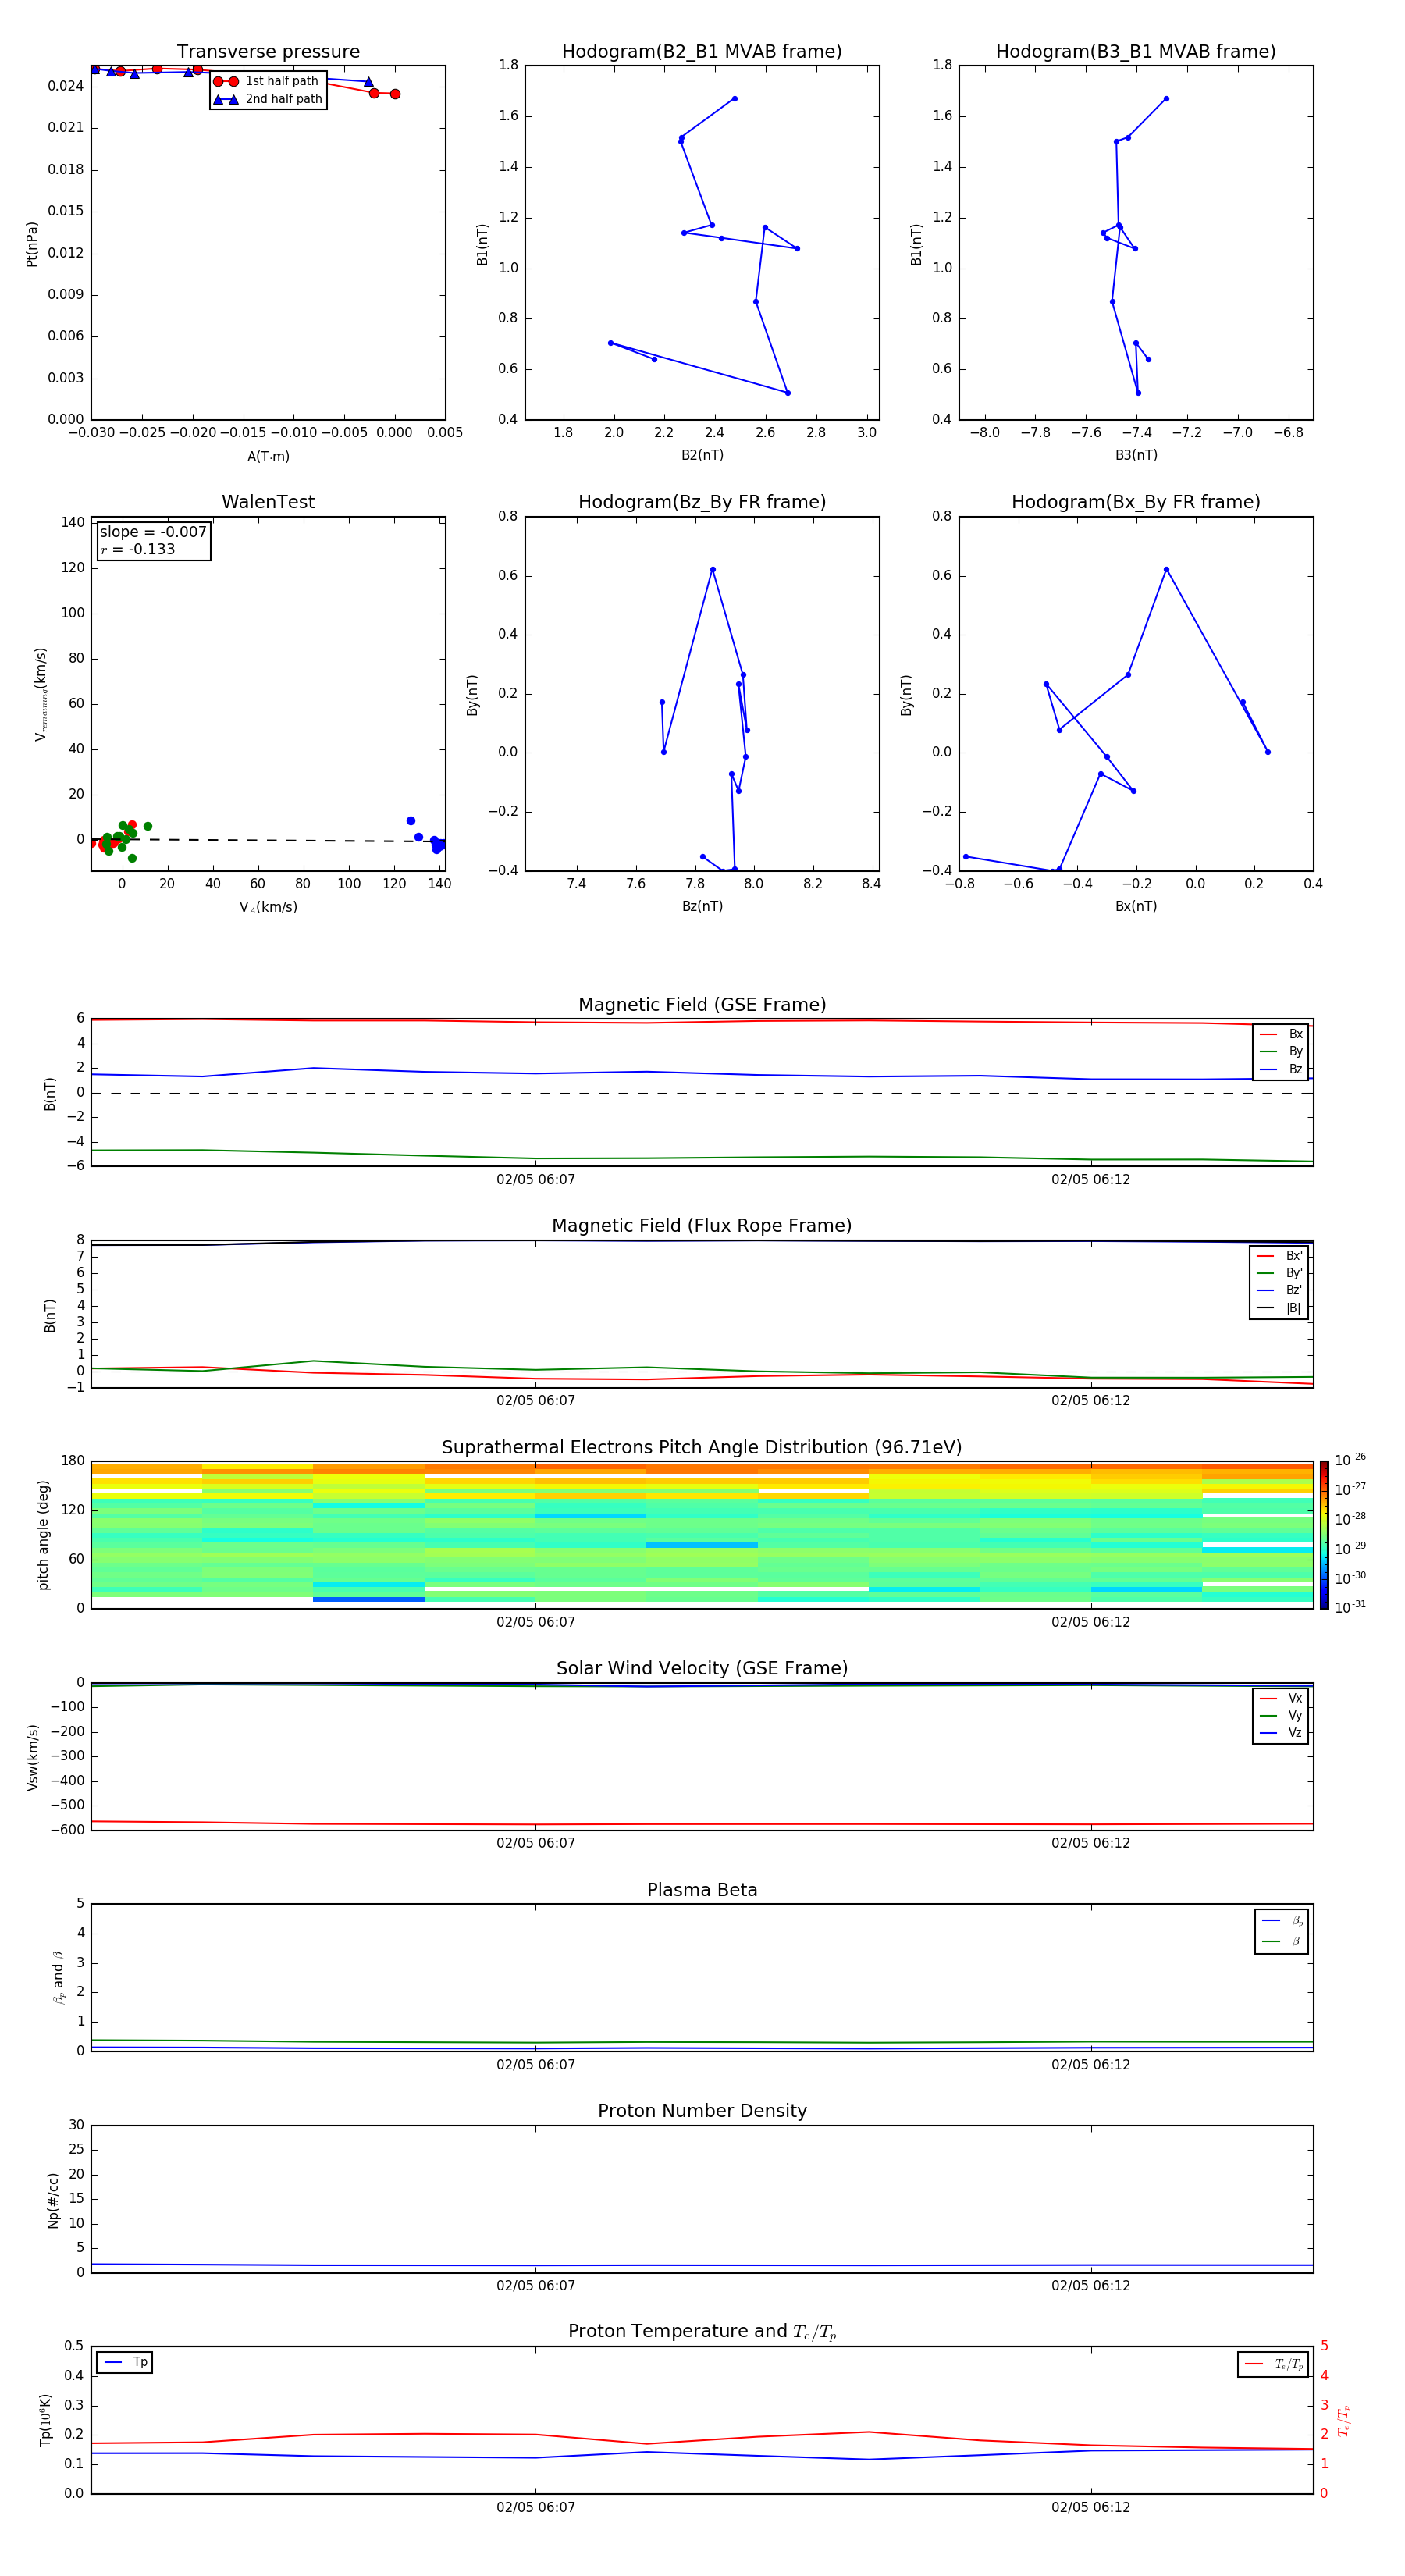This screenshot has height=2576, width=1405.
Task: Click "02/05 06:12" tick under Proton Temperature plot
Action: (x=1091, y=2508)
